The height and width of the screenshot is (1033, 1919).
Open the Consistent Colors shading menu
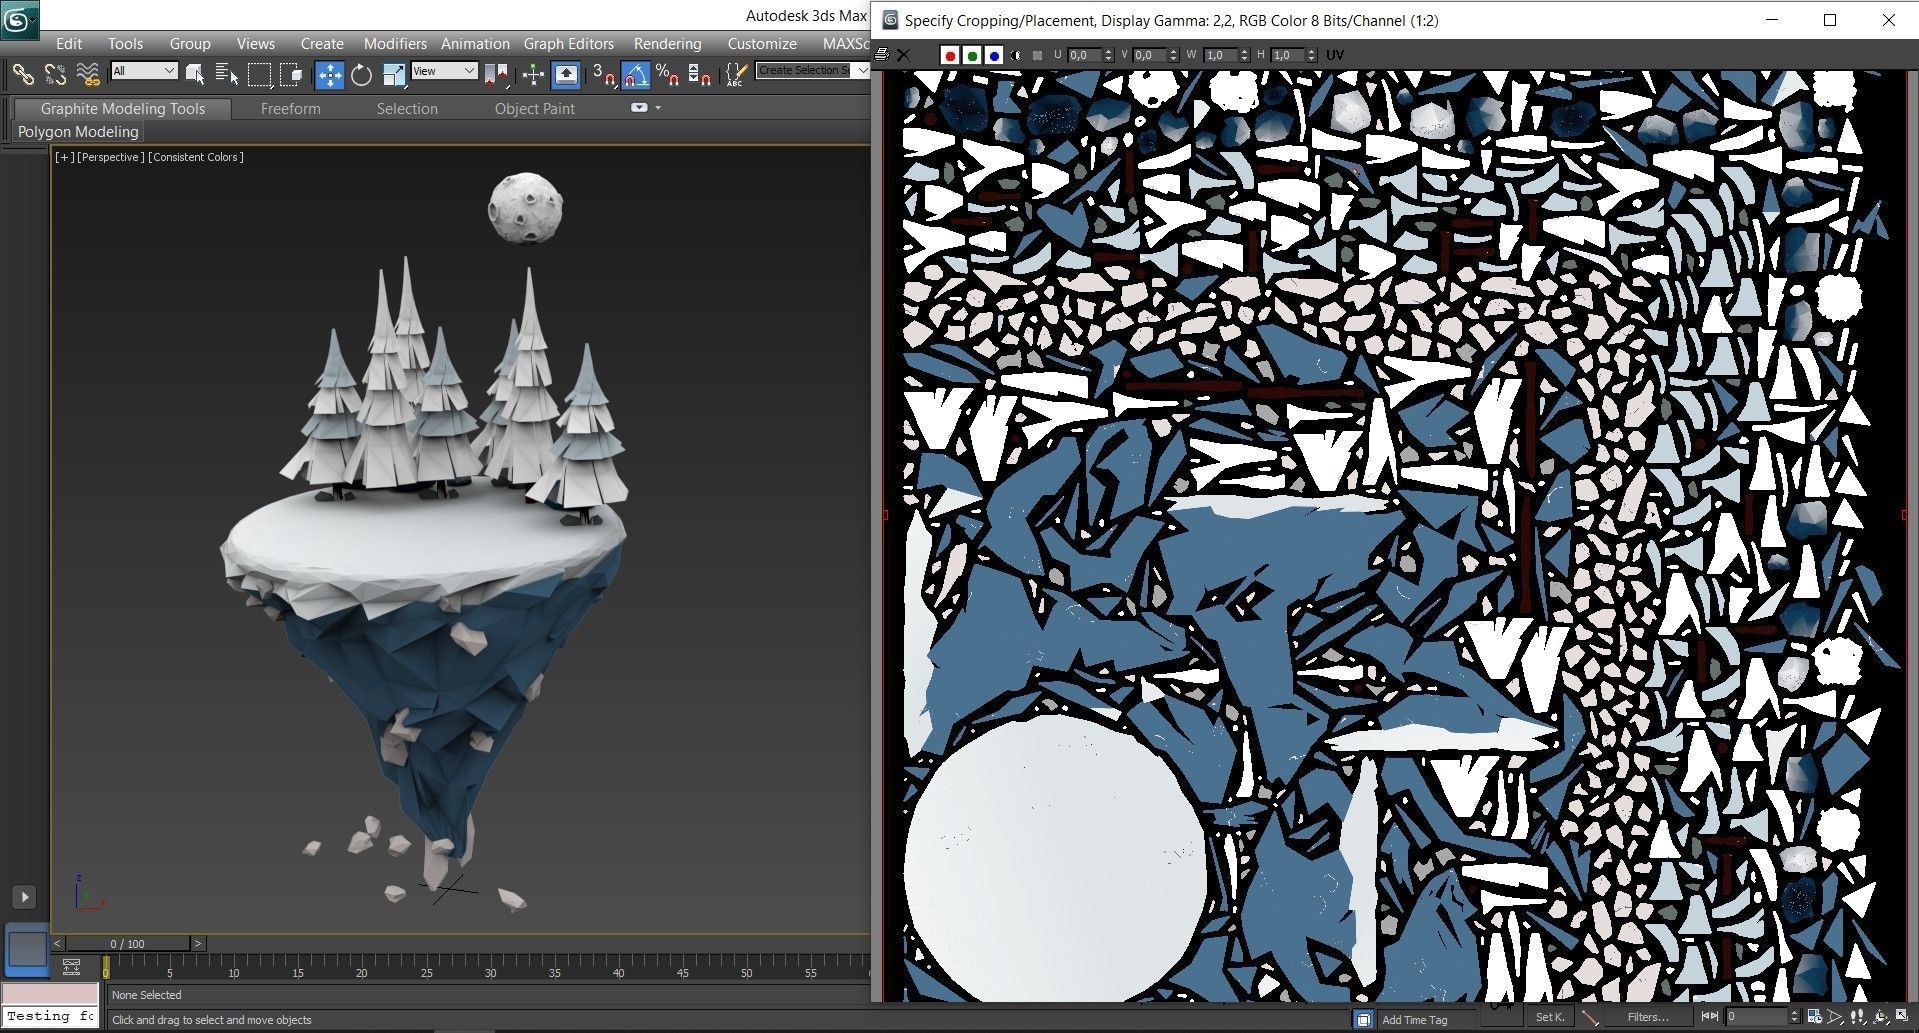196,157
